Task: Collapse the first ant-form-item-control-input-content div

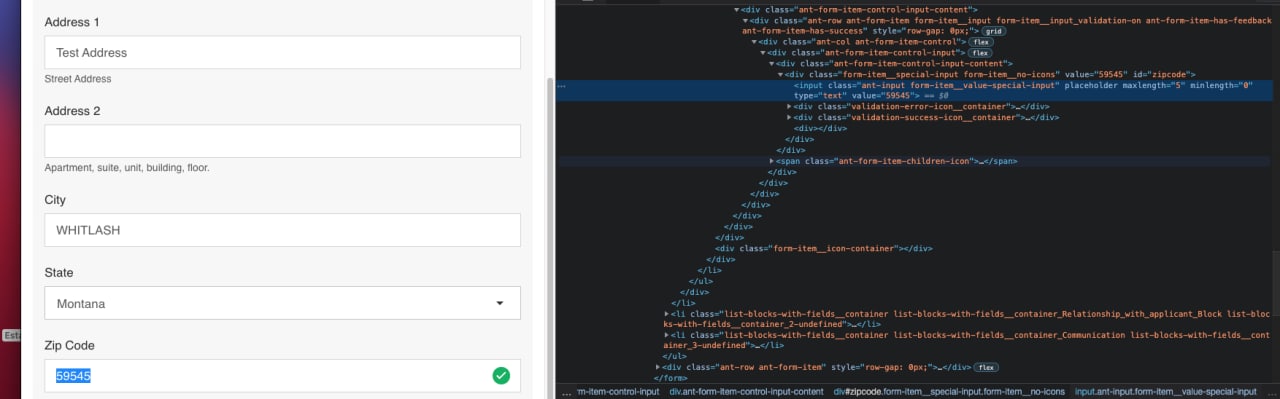Action: point(737,9)
